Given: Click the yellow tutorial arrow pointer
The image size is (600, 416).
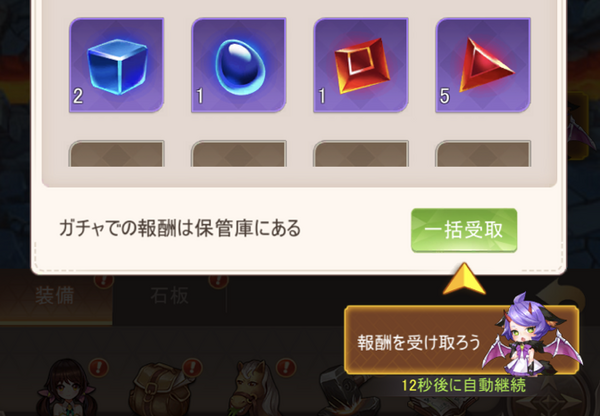Looking at the screenshot, I should pos(464,279).
